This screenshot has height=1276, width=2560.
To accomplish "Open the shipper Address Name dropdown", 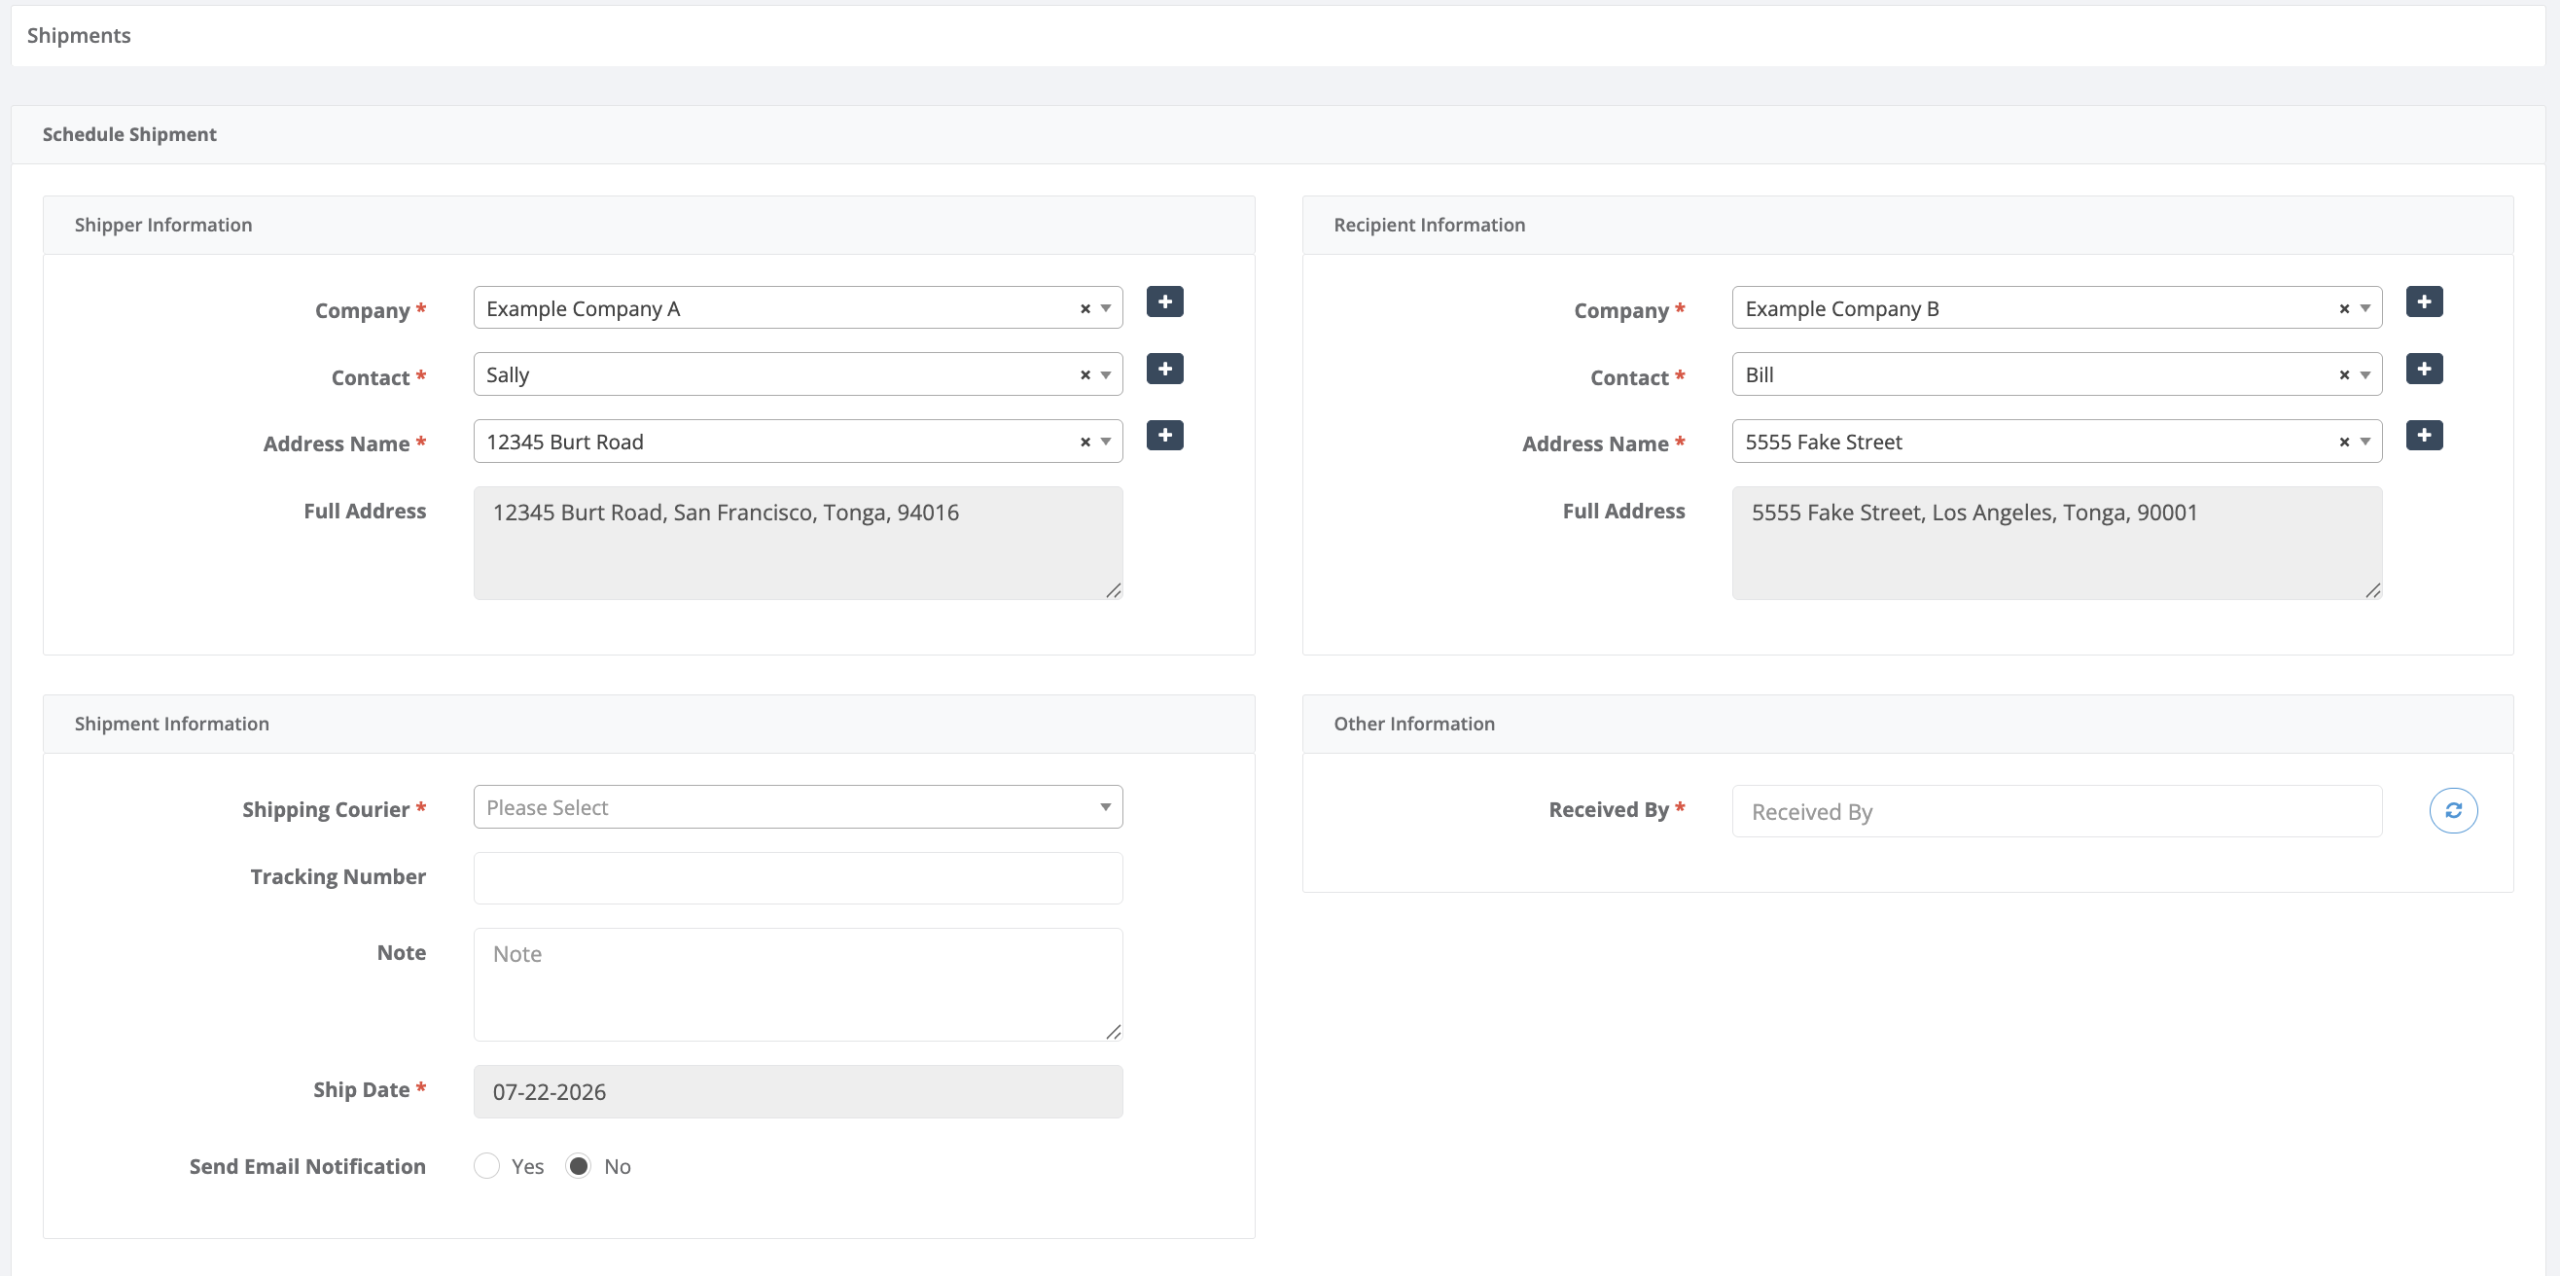I will pyautogui.click(x=798, y=441).
